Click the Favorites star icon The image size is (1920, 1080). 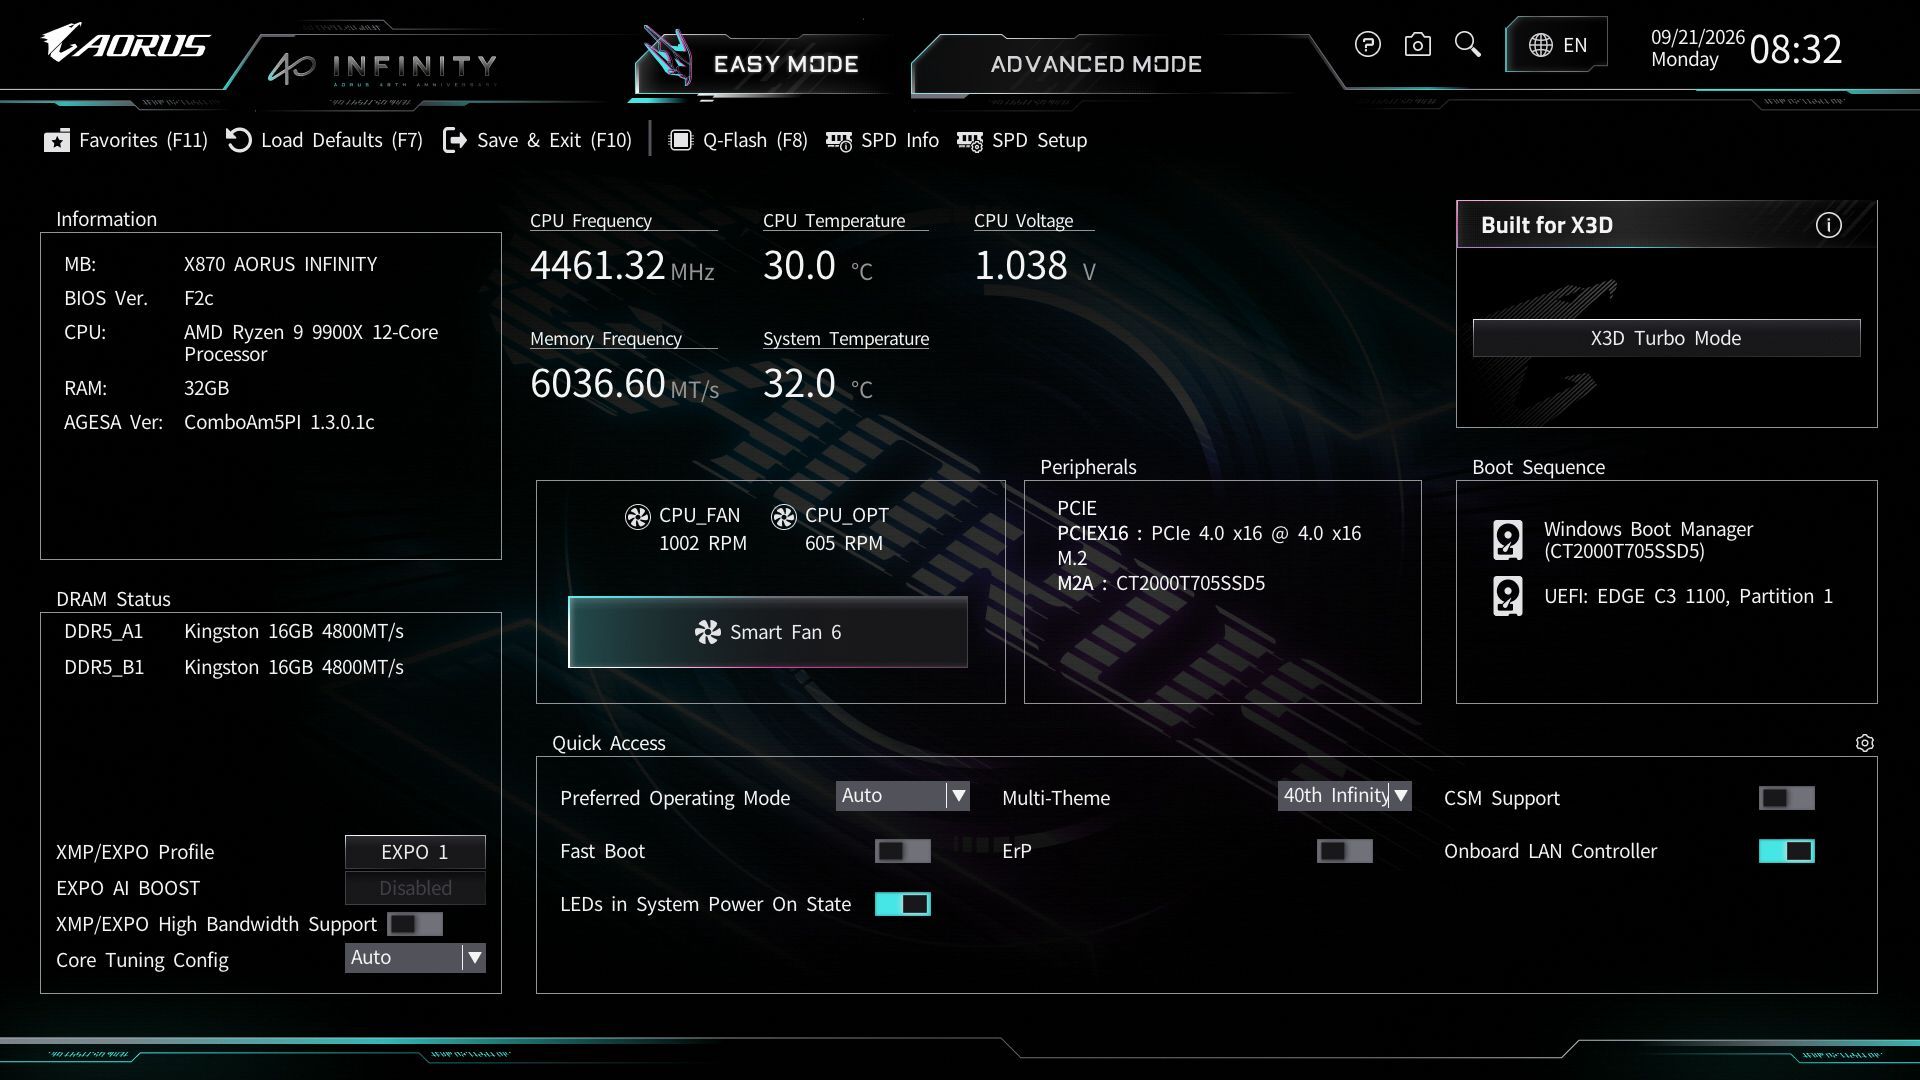pyautogui.click(x=57, y=140)
